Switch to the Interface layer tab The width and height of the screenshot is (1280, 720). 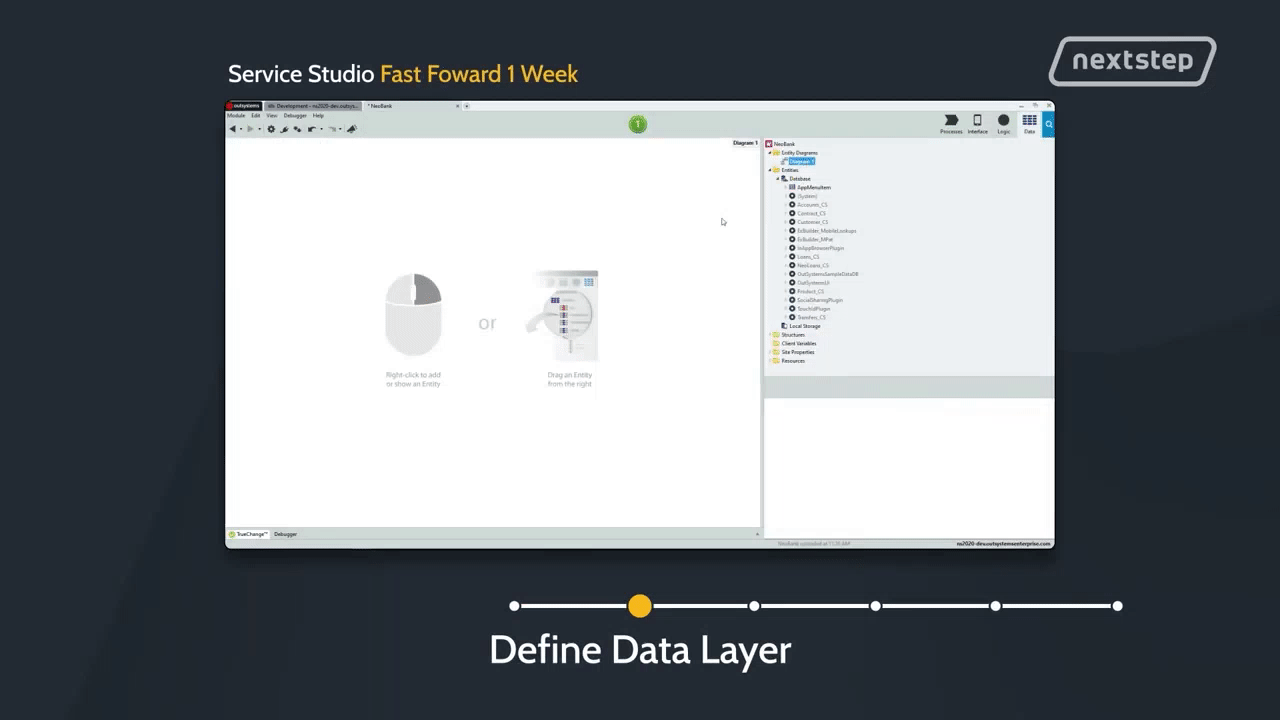[x=977, y=123]
